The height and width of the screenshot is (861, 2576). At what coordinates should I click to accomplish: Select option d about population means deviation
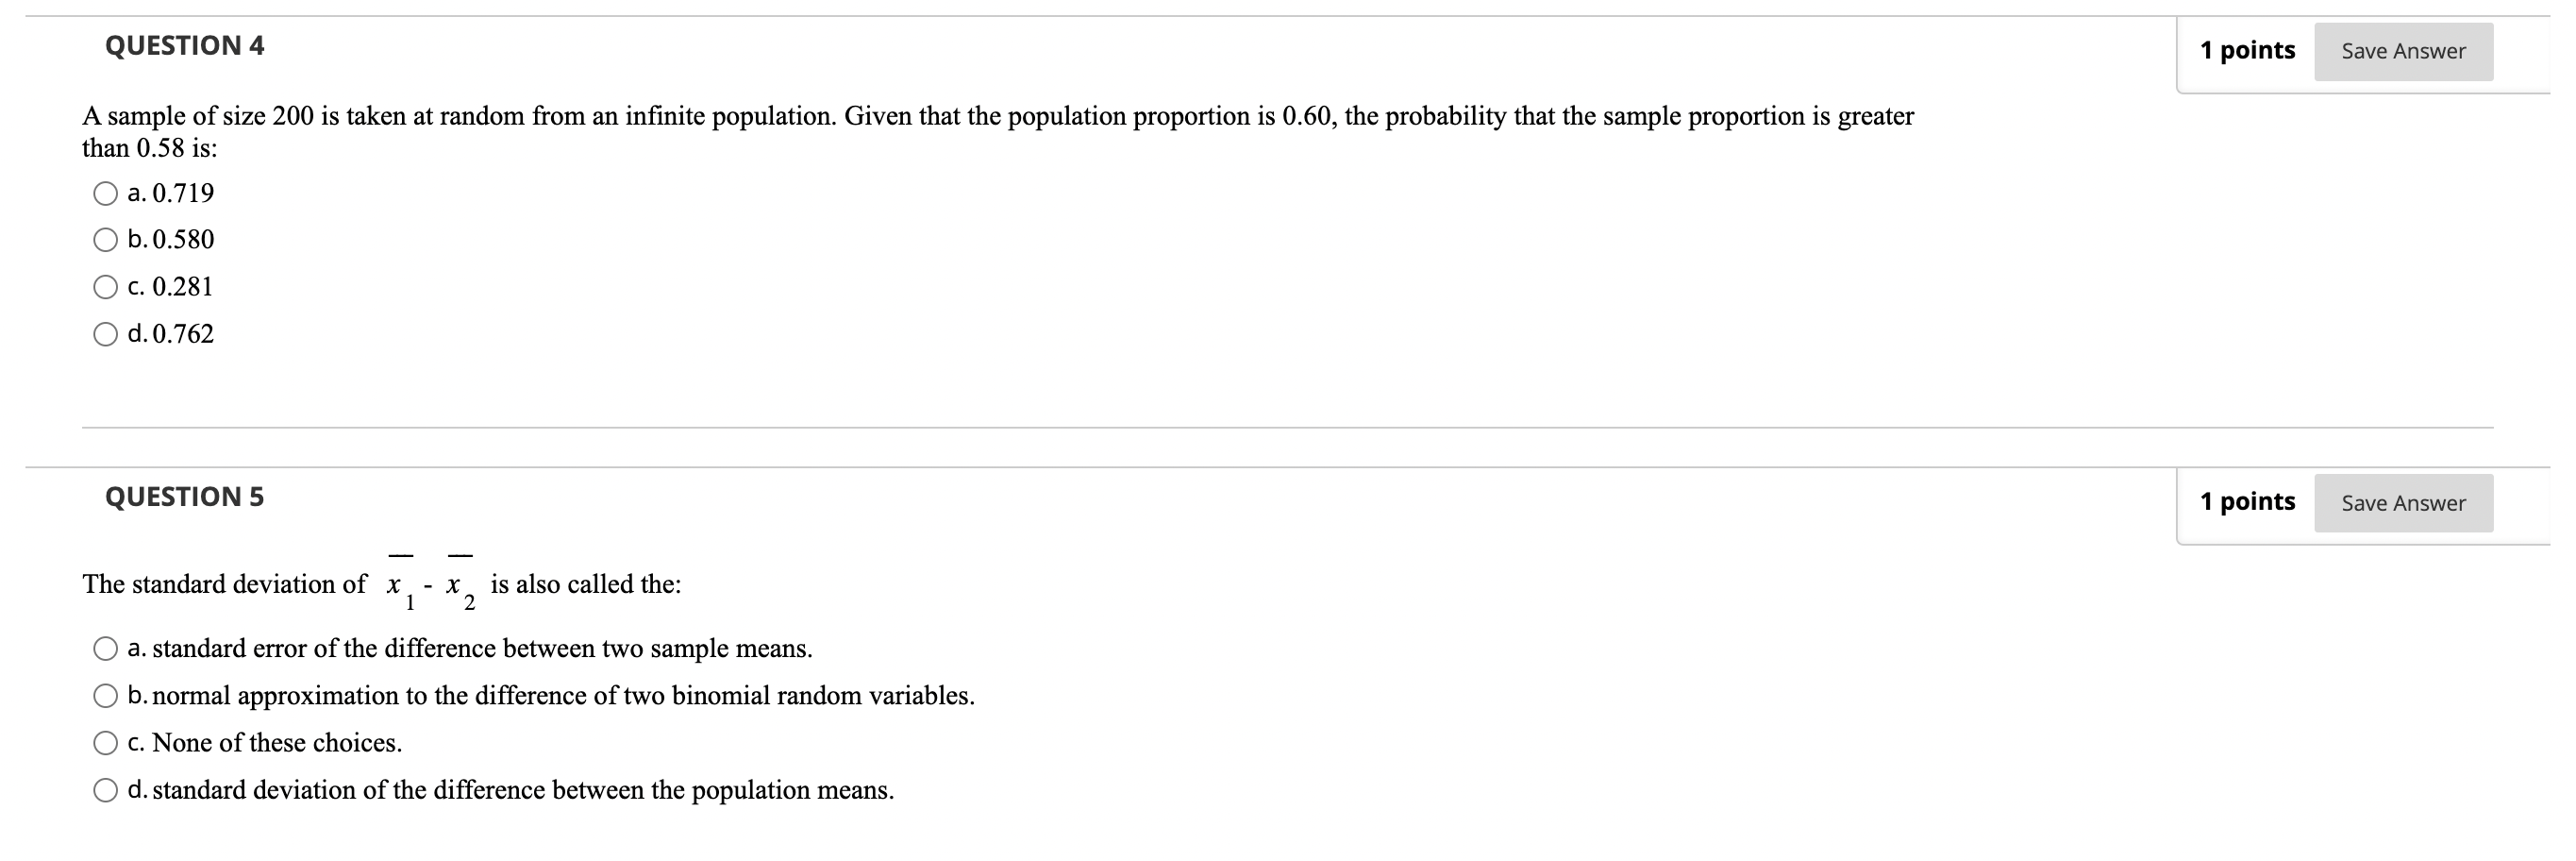pos(106,789)
